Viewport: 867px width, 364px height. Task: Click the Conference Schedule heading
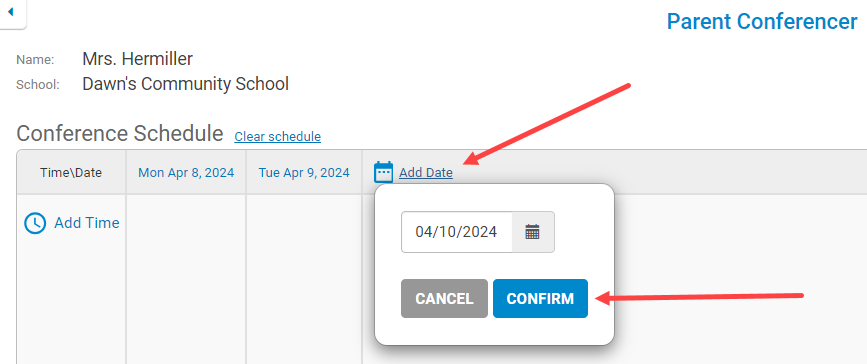click(120, 134)
